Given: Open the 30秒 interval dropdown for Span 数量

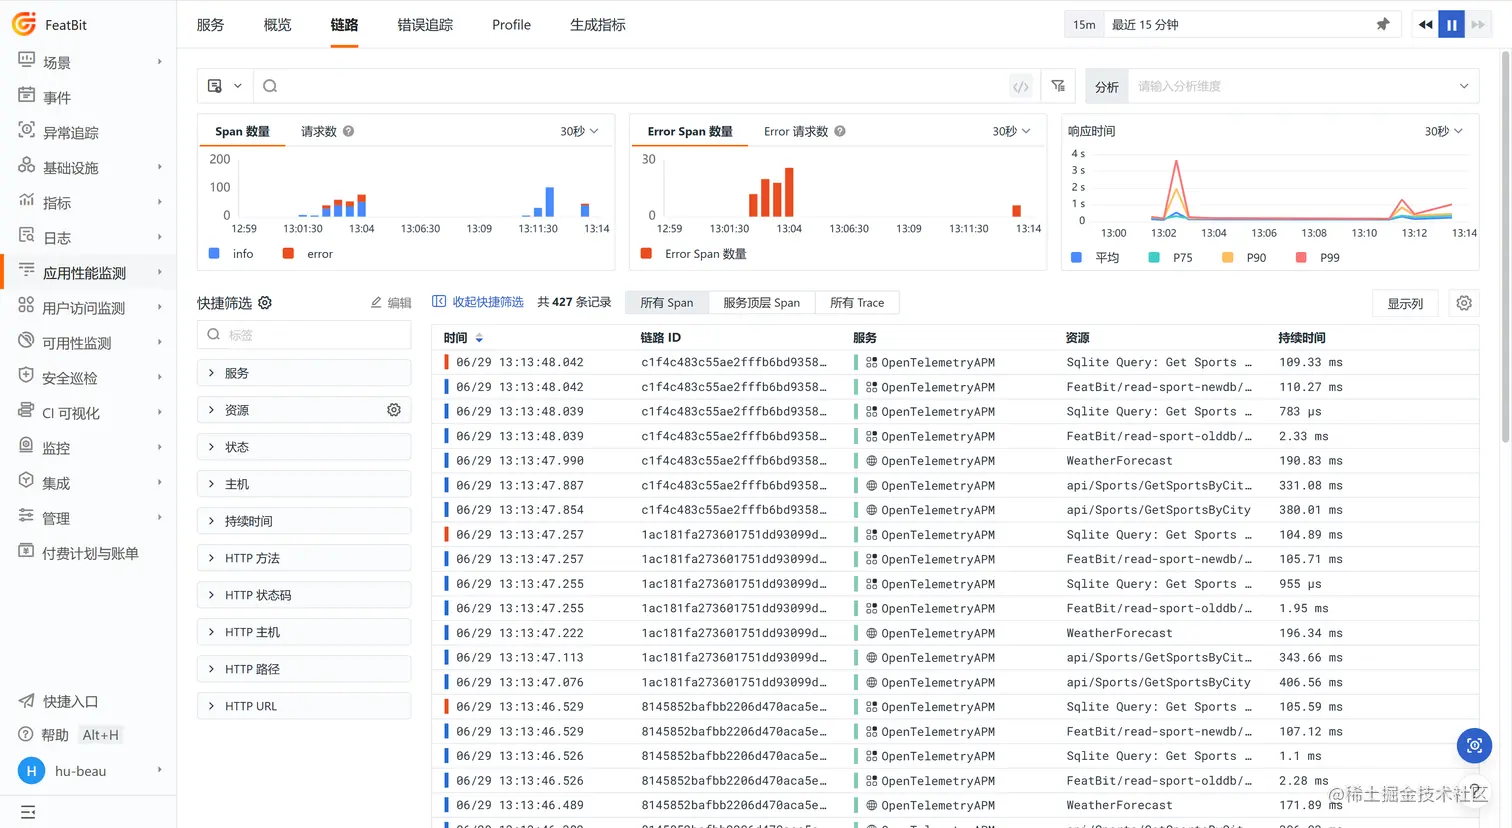Looking at the screenshot, I should 579,132.
